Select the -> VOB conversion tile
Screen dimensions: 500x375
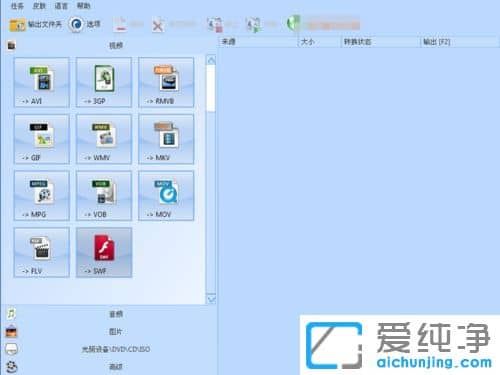click(104, 196)
